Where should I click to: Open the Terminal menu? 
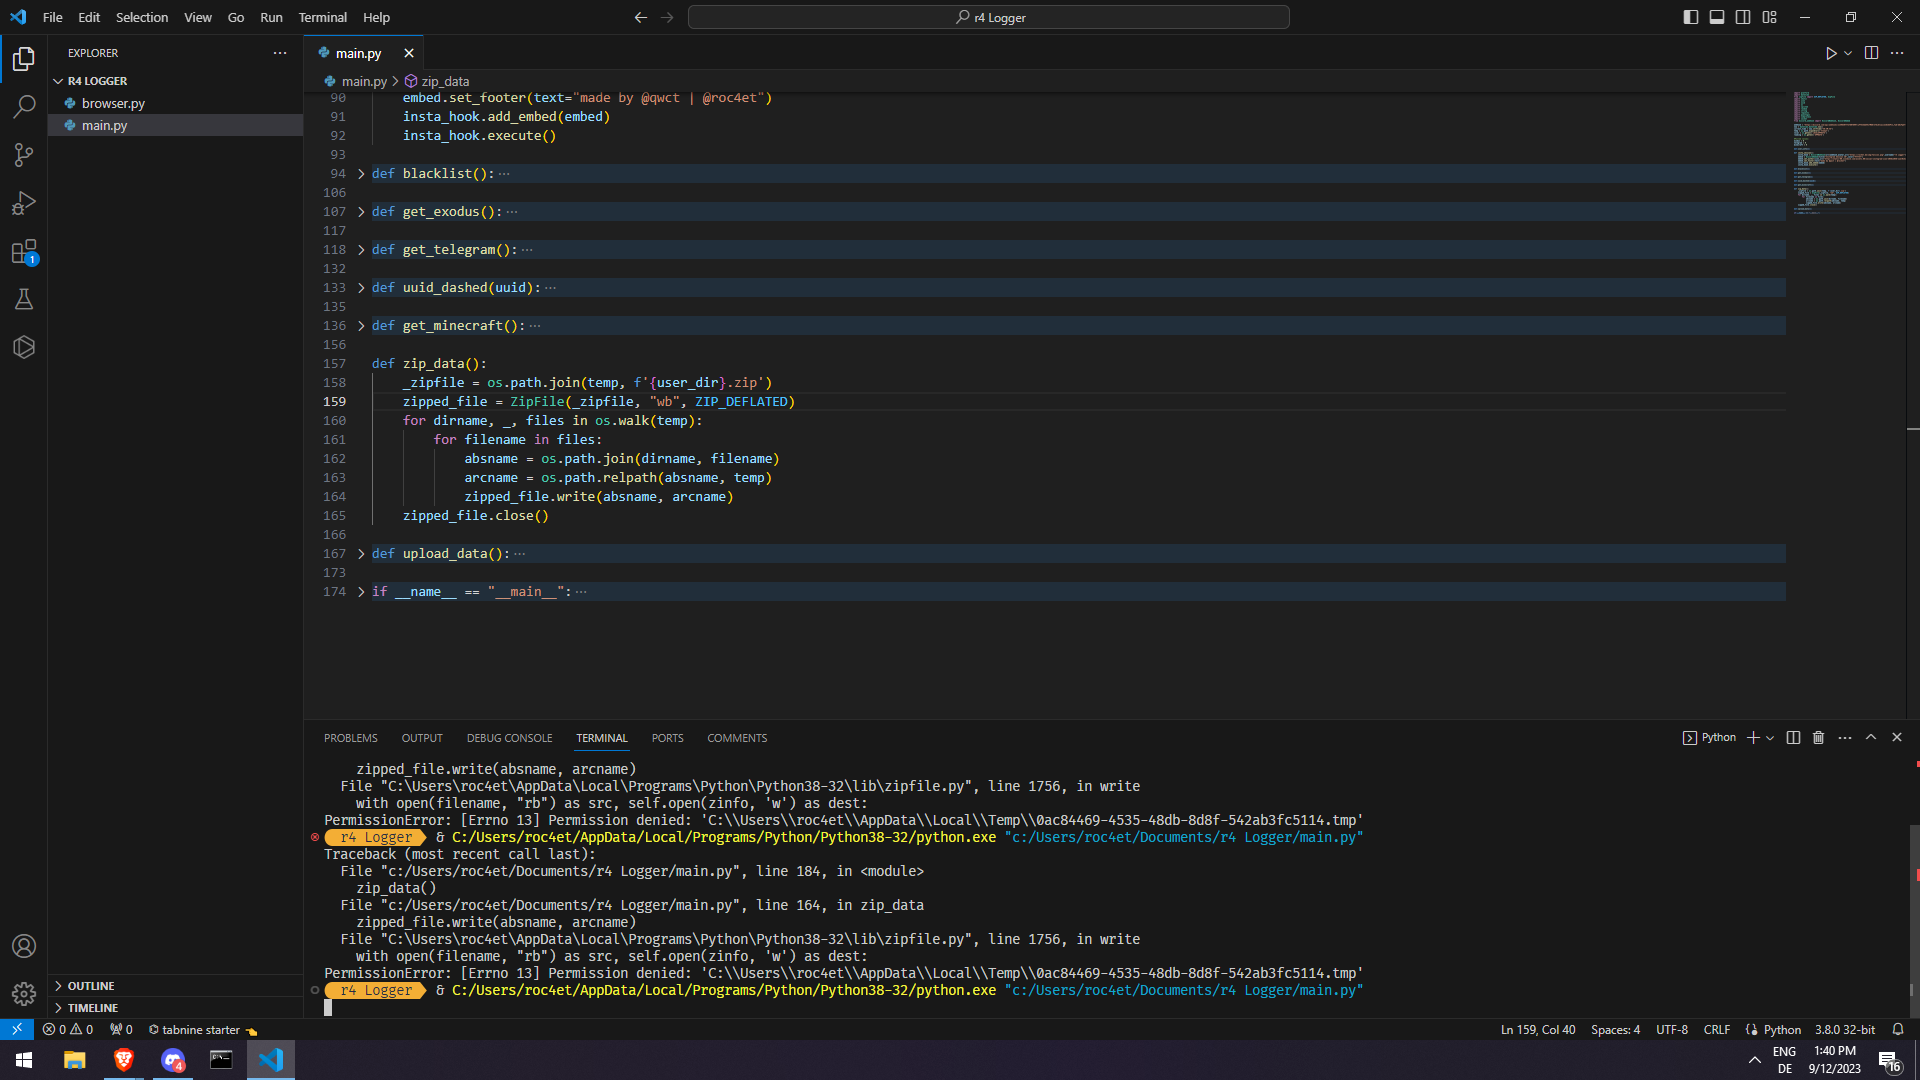click(322, 17)
